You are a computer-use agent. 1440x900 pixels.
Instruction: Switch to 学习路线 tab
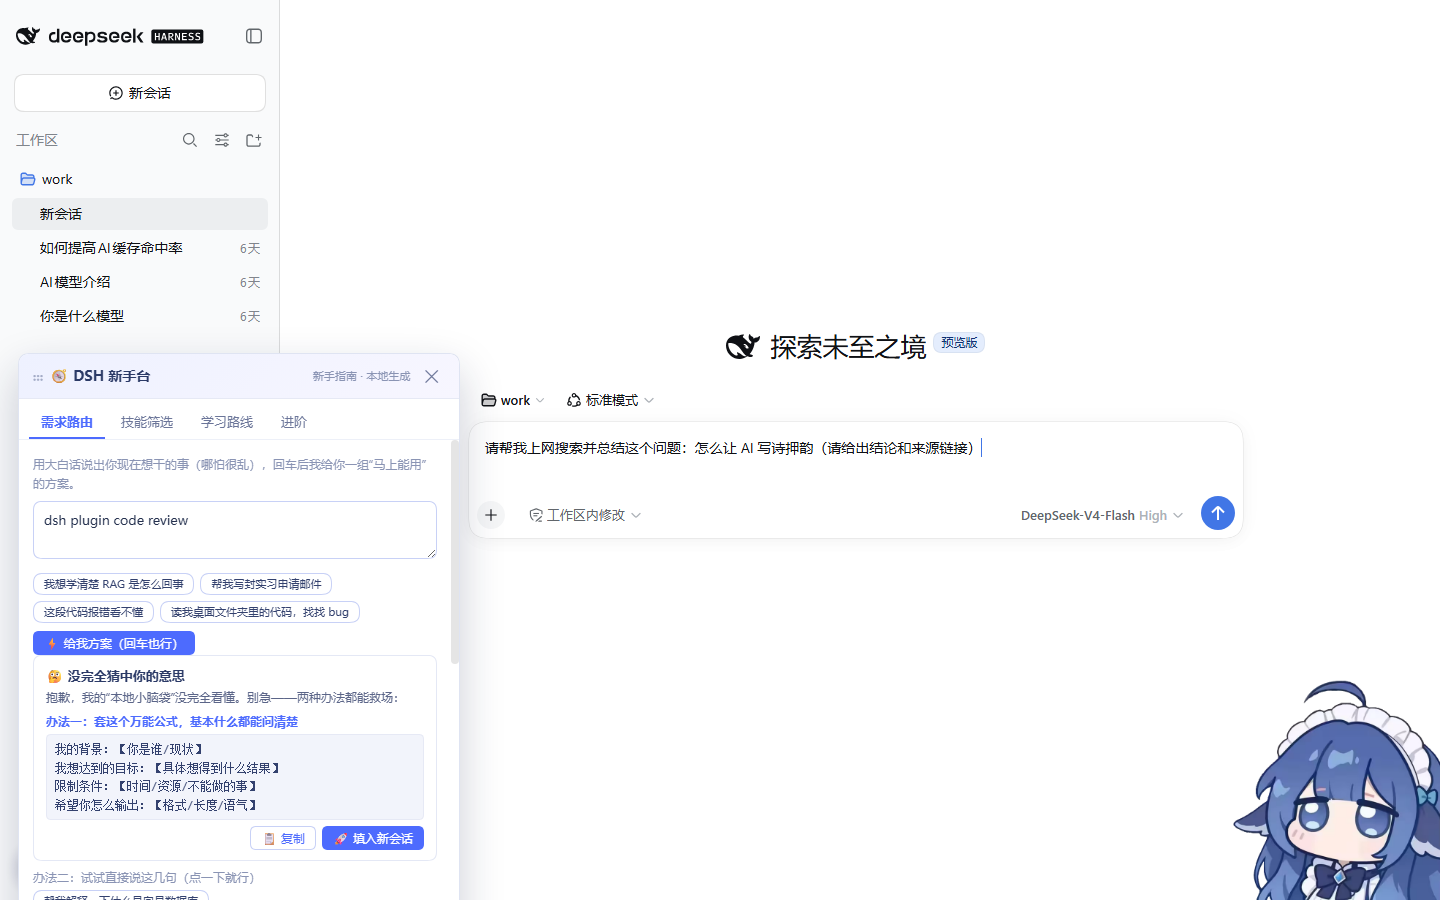point(227,422)
